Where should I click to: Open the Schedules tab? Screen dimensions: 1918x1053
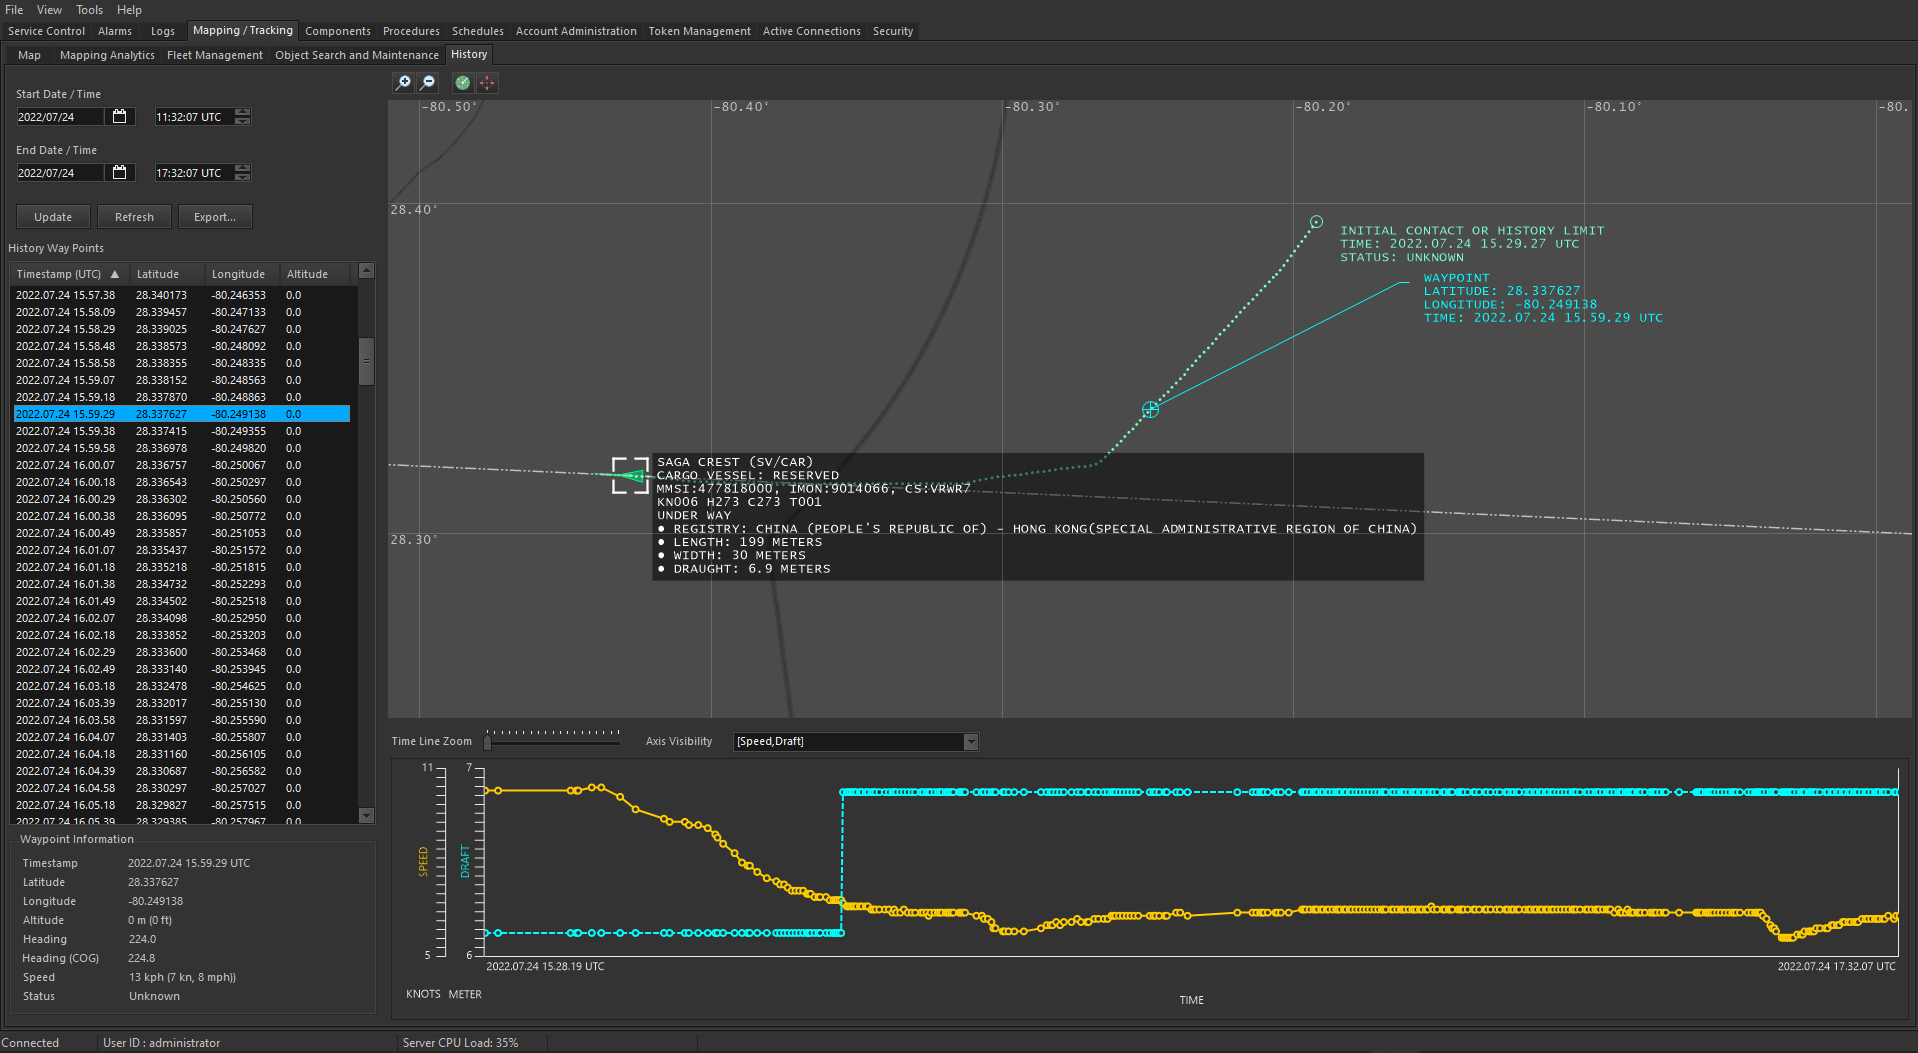(478, 31)
